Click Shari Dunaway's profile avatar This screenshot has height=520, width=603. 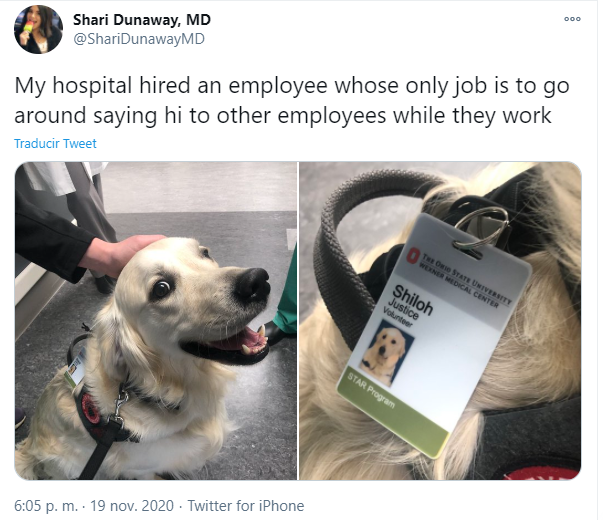point(38,29)
